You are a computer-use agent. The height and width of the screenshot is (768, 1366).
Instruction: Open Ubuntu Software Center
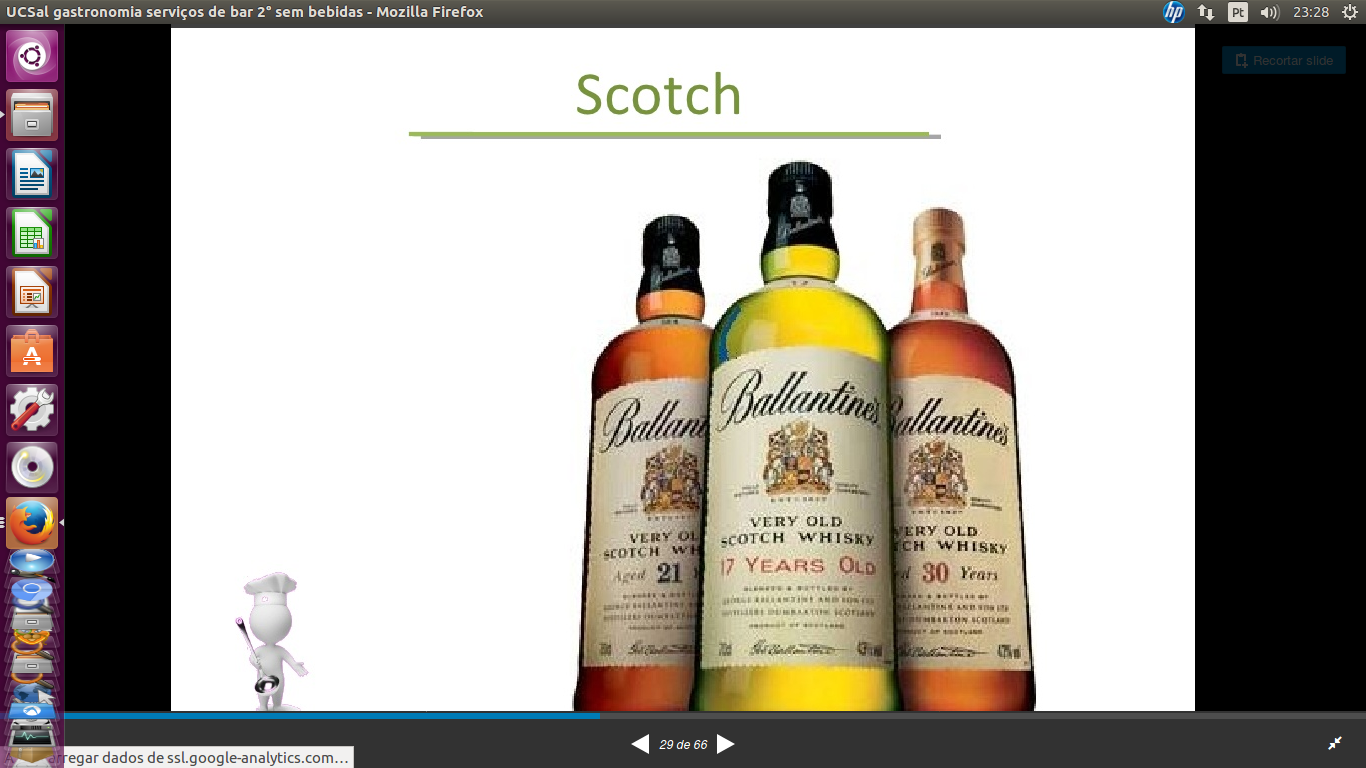tap(32, 351)
